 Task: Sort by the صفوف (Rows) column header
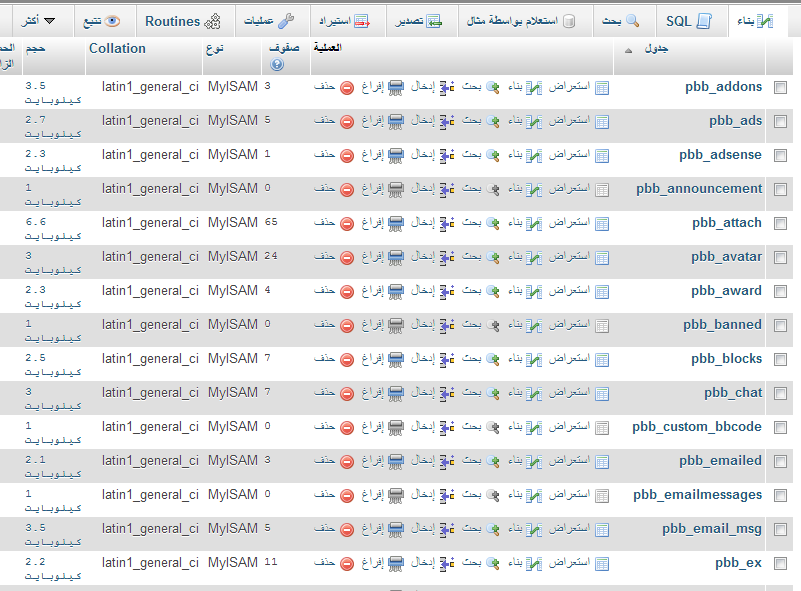pos(284,48)
